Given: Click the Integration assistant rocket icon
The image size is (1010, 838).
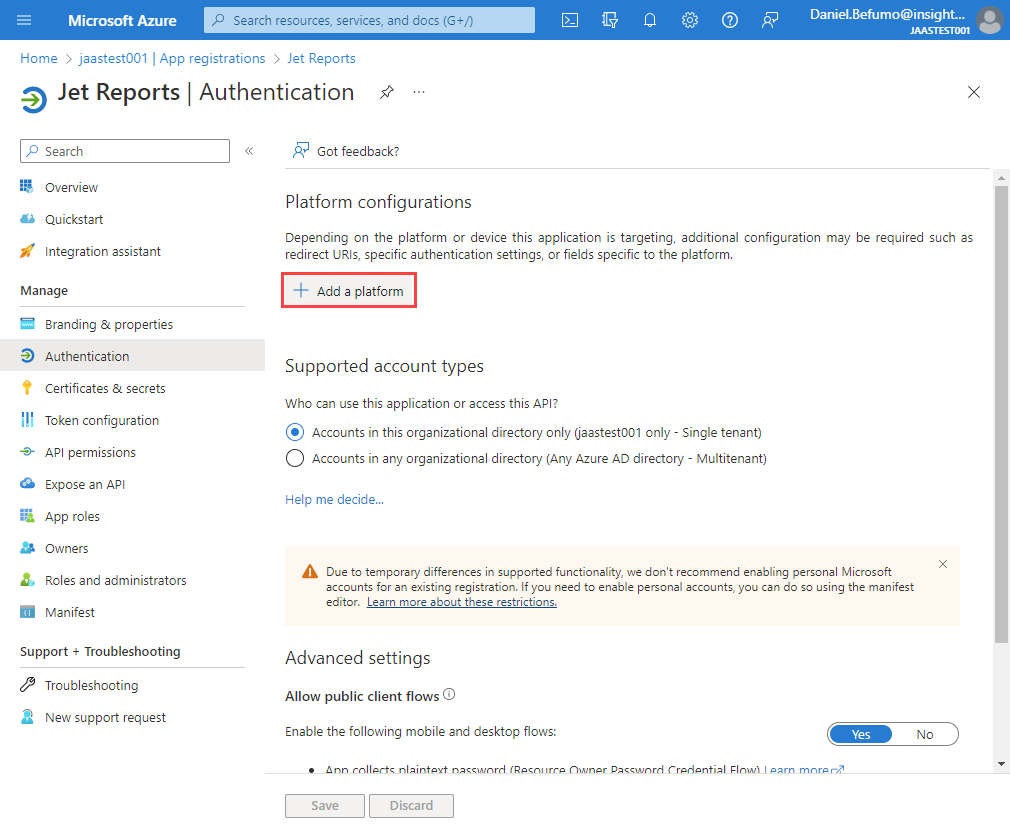Looking at the screenshot, I should tap(27, 251).
